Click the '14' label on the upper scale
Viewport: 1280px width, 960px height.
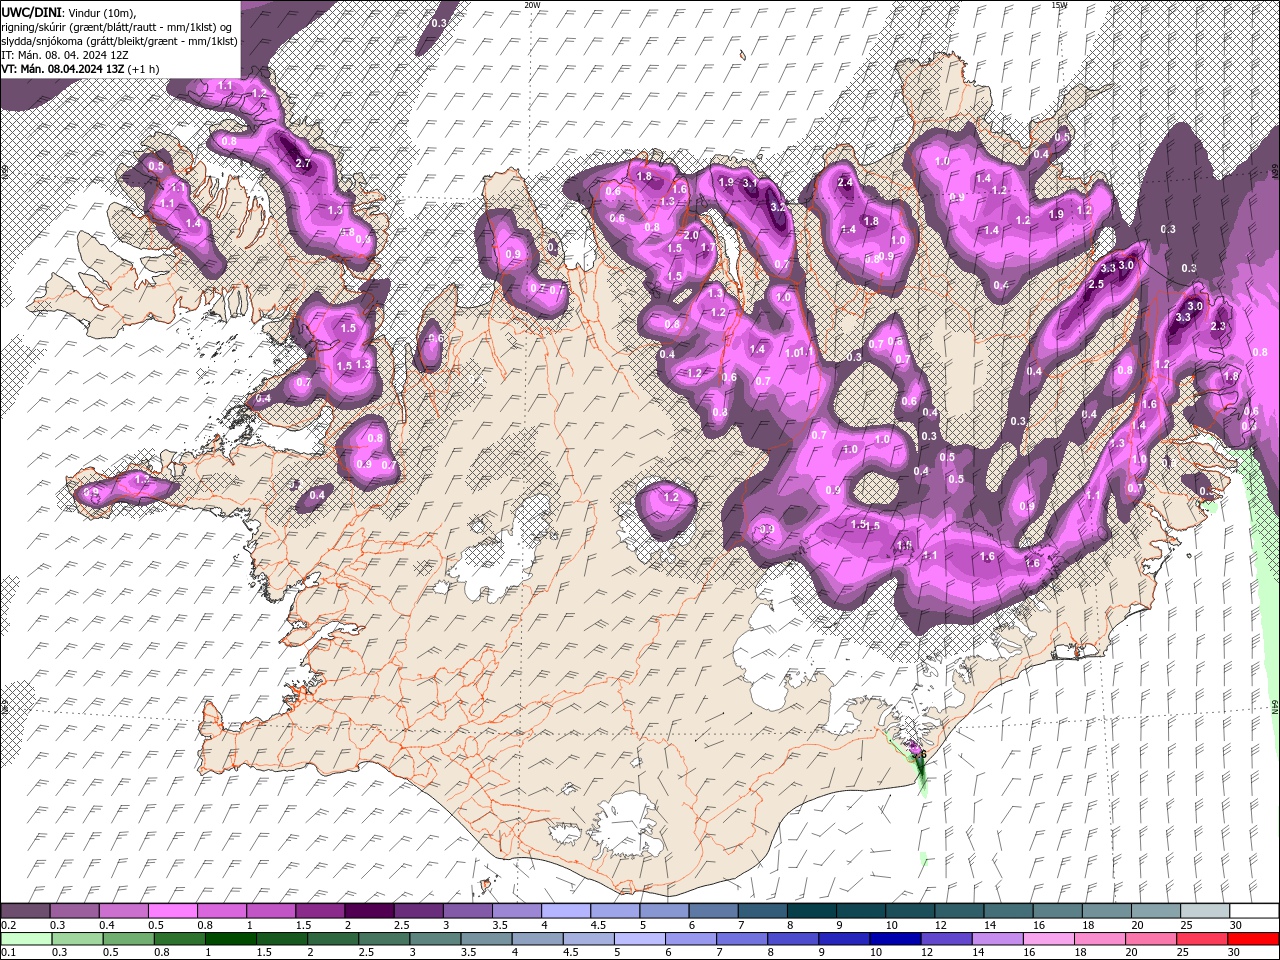coord(990,925)
